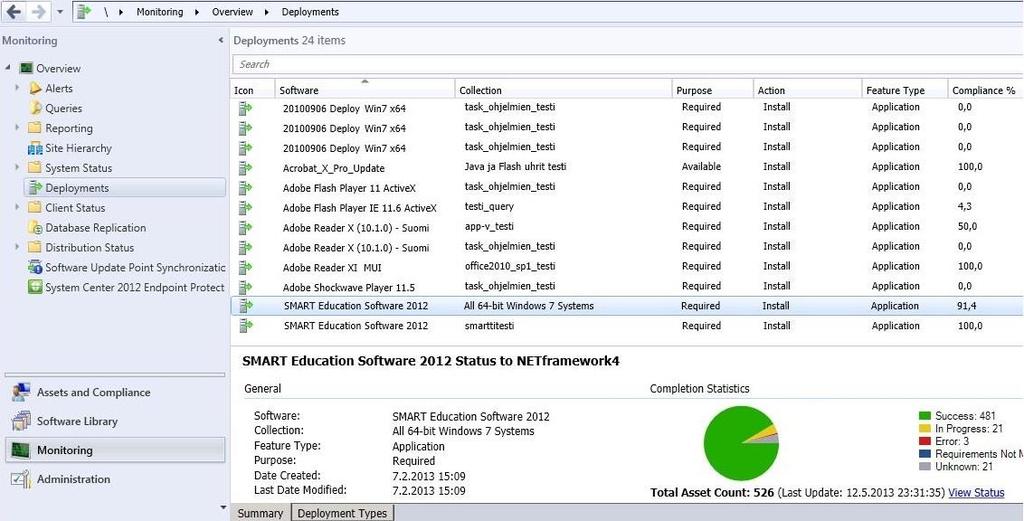Open Queries in the Monitoring tree
The width and height of the screenshot is (1024, 521).
[63, 108]
